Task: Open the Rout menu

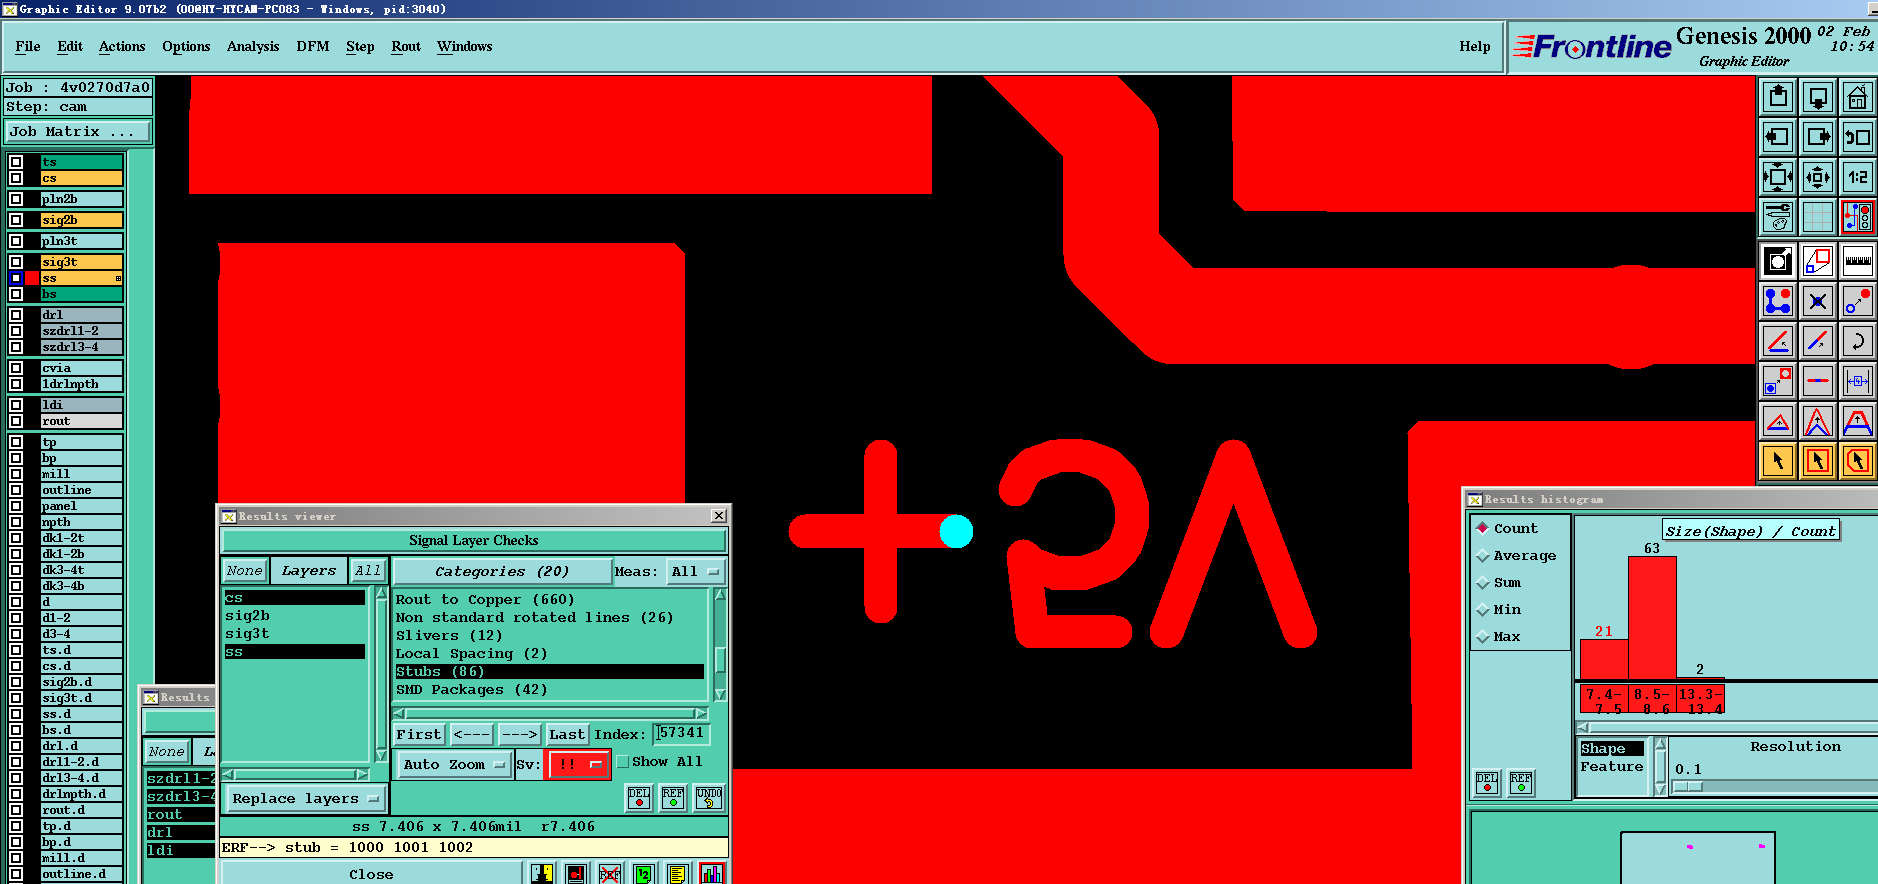Action: (x=406, y=47)
